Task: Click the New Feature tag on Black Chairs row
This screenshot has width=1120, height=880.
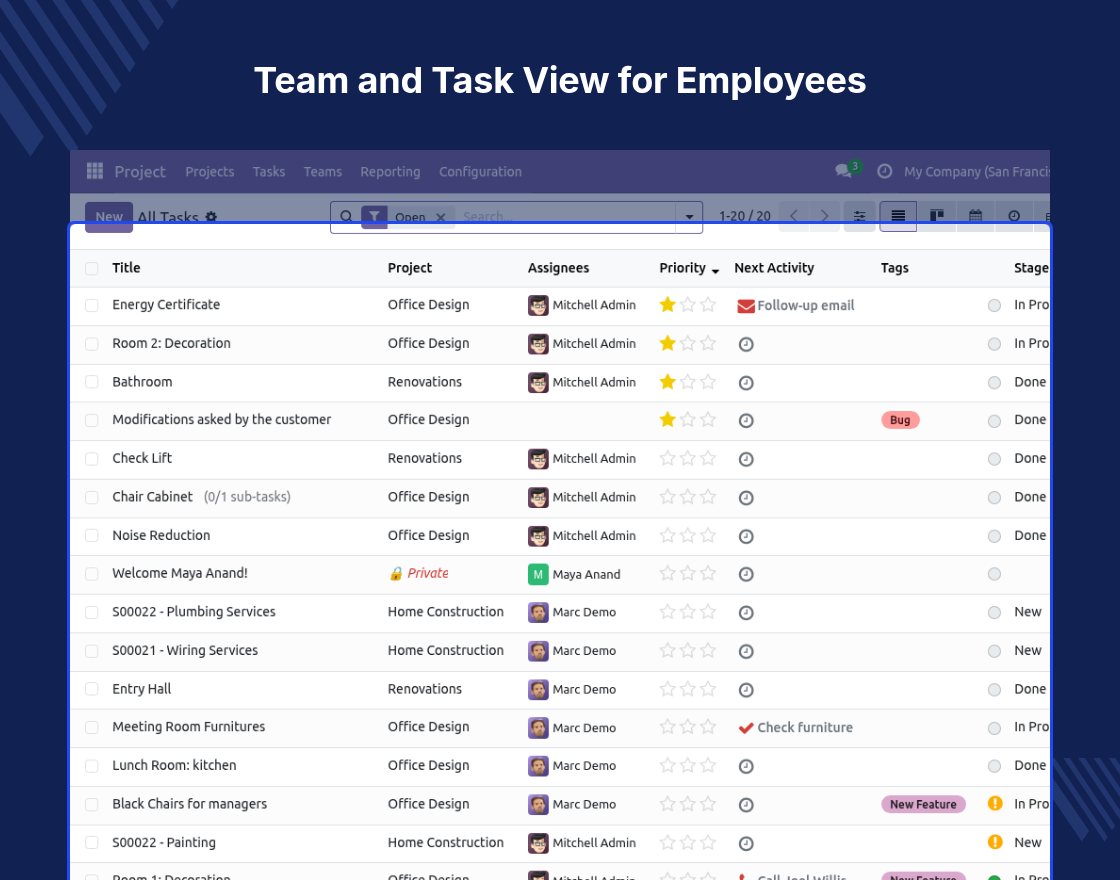Action: (923, 804)
